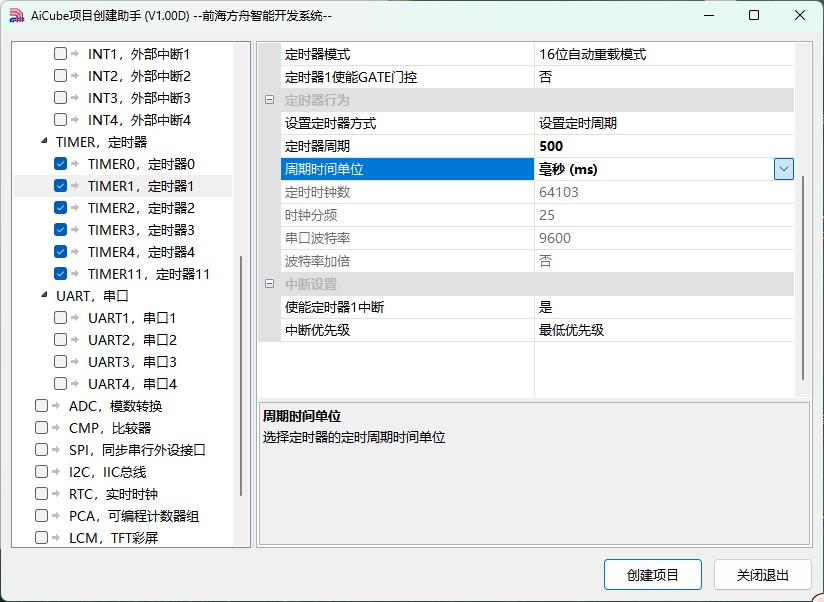Collapse the 定时器行为 property group
This screenshot has width=824, height=602.
pos(270,100)
